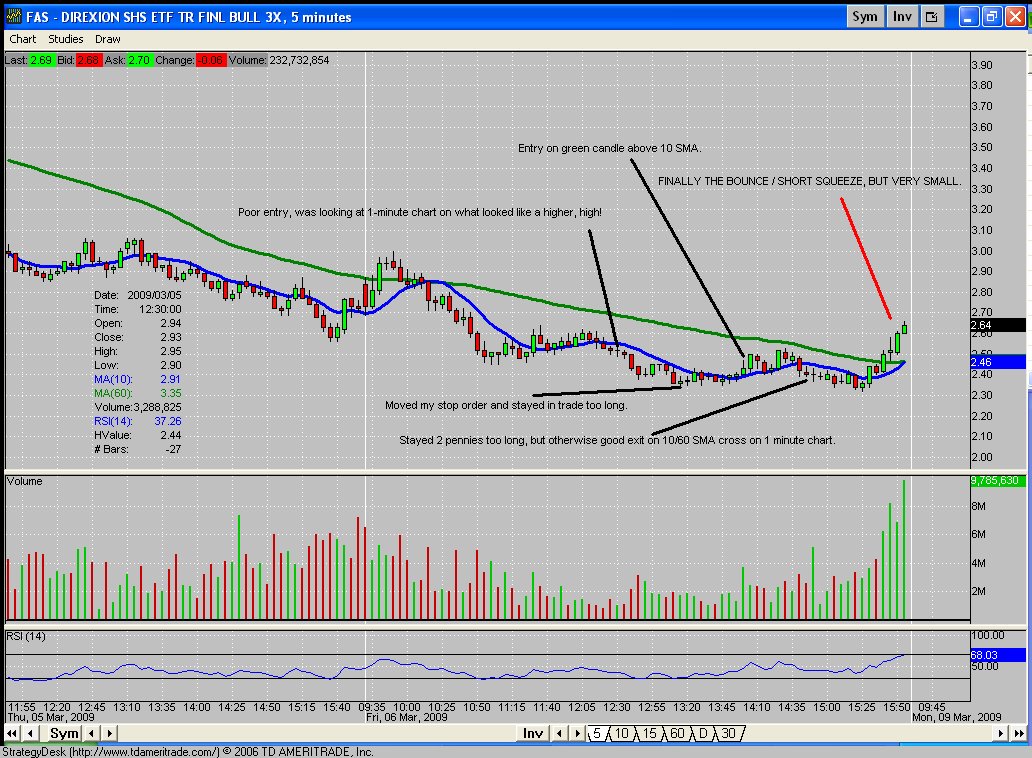Open the Studies menu
Screen dimensions: 1032x758
[x=66, y=39]
